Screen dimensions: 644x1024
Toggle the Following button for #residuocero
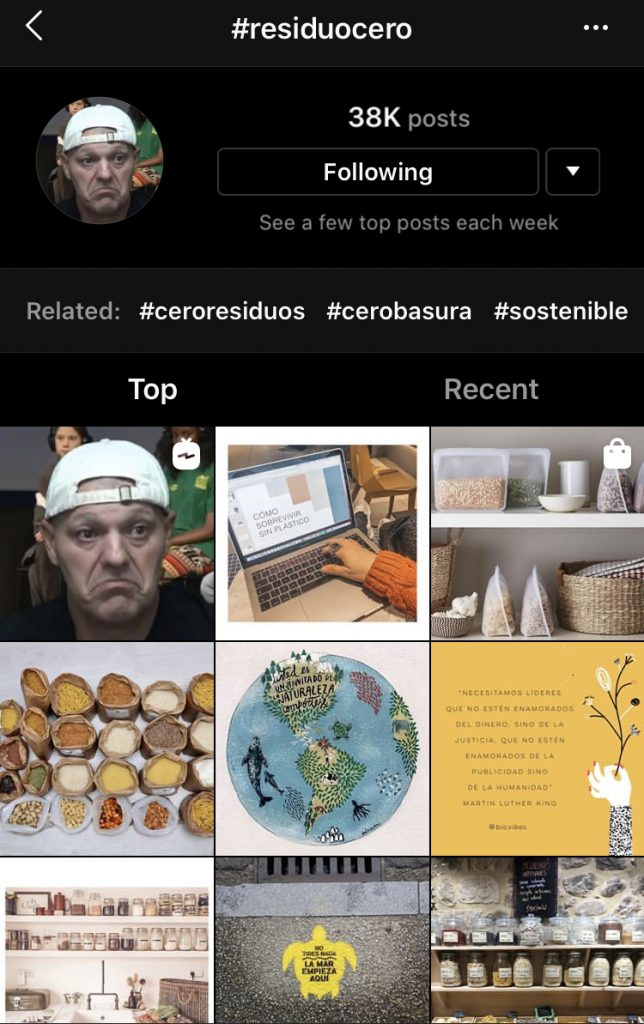[378, 172]
